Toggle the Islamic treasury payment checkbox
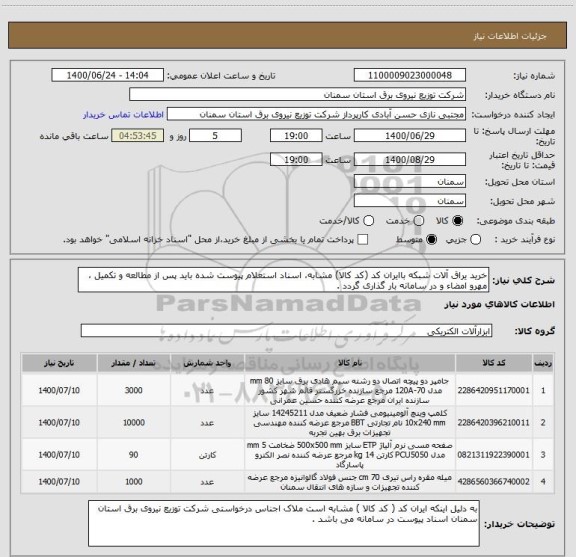576x557 pixels. (x=363, y=240)
